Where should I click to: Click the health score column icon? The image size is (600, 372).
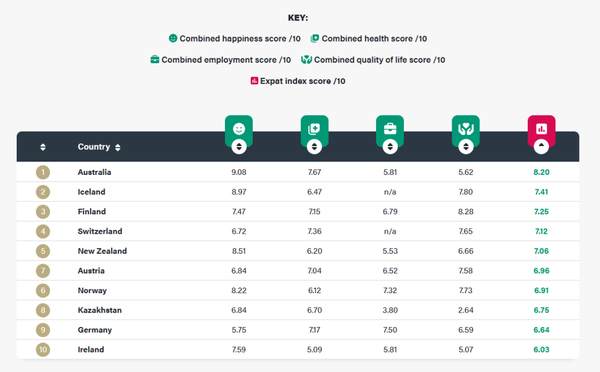(314, 129)
